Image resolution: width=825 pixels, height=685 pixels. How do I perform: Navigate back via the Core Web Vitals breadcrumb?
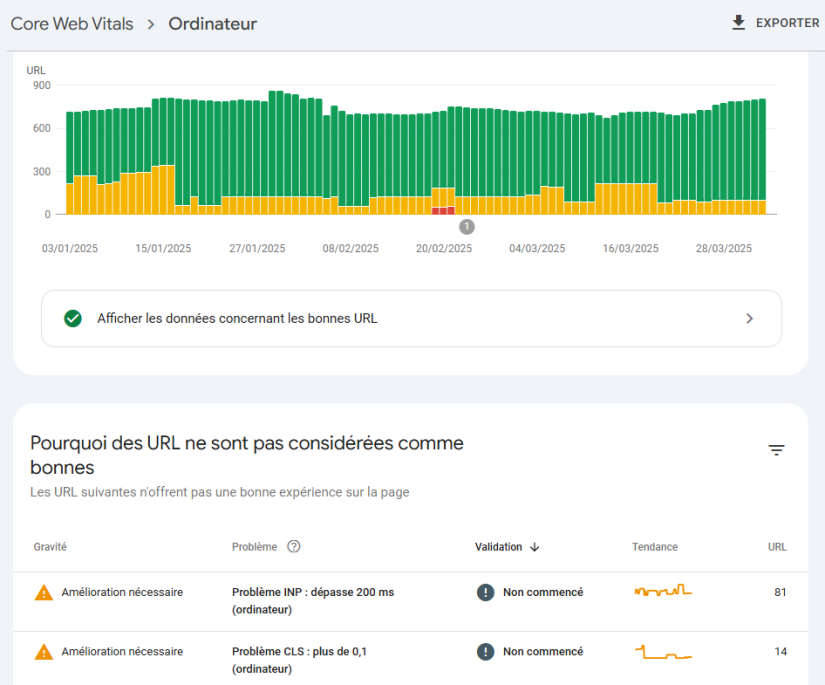[71, 23]
